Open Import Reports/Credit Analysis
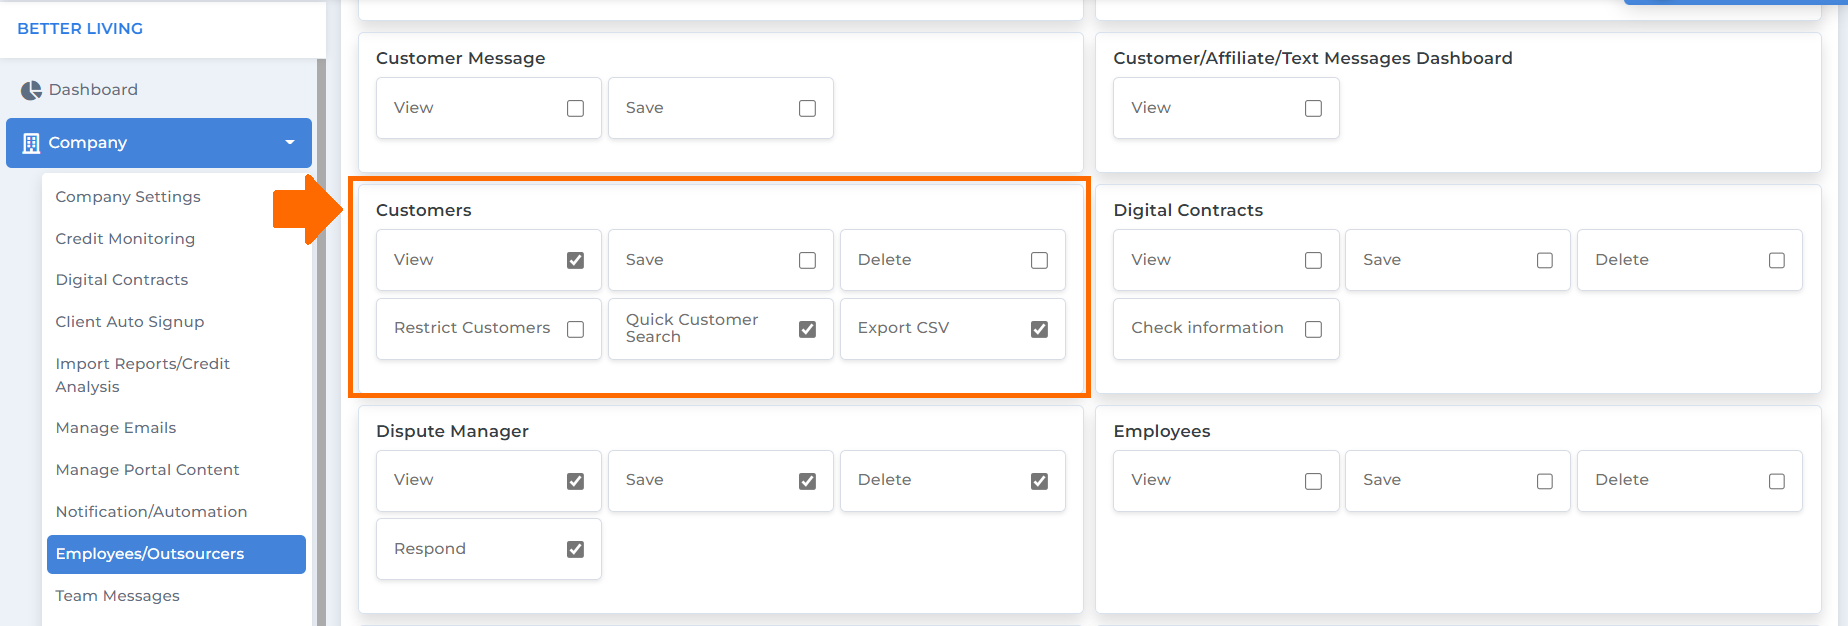This screenshot has width=1848, height=626. (143, 375)
